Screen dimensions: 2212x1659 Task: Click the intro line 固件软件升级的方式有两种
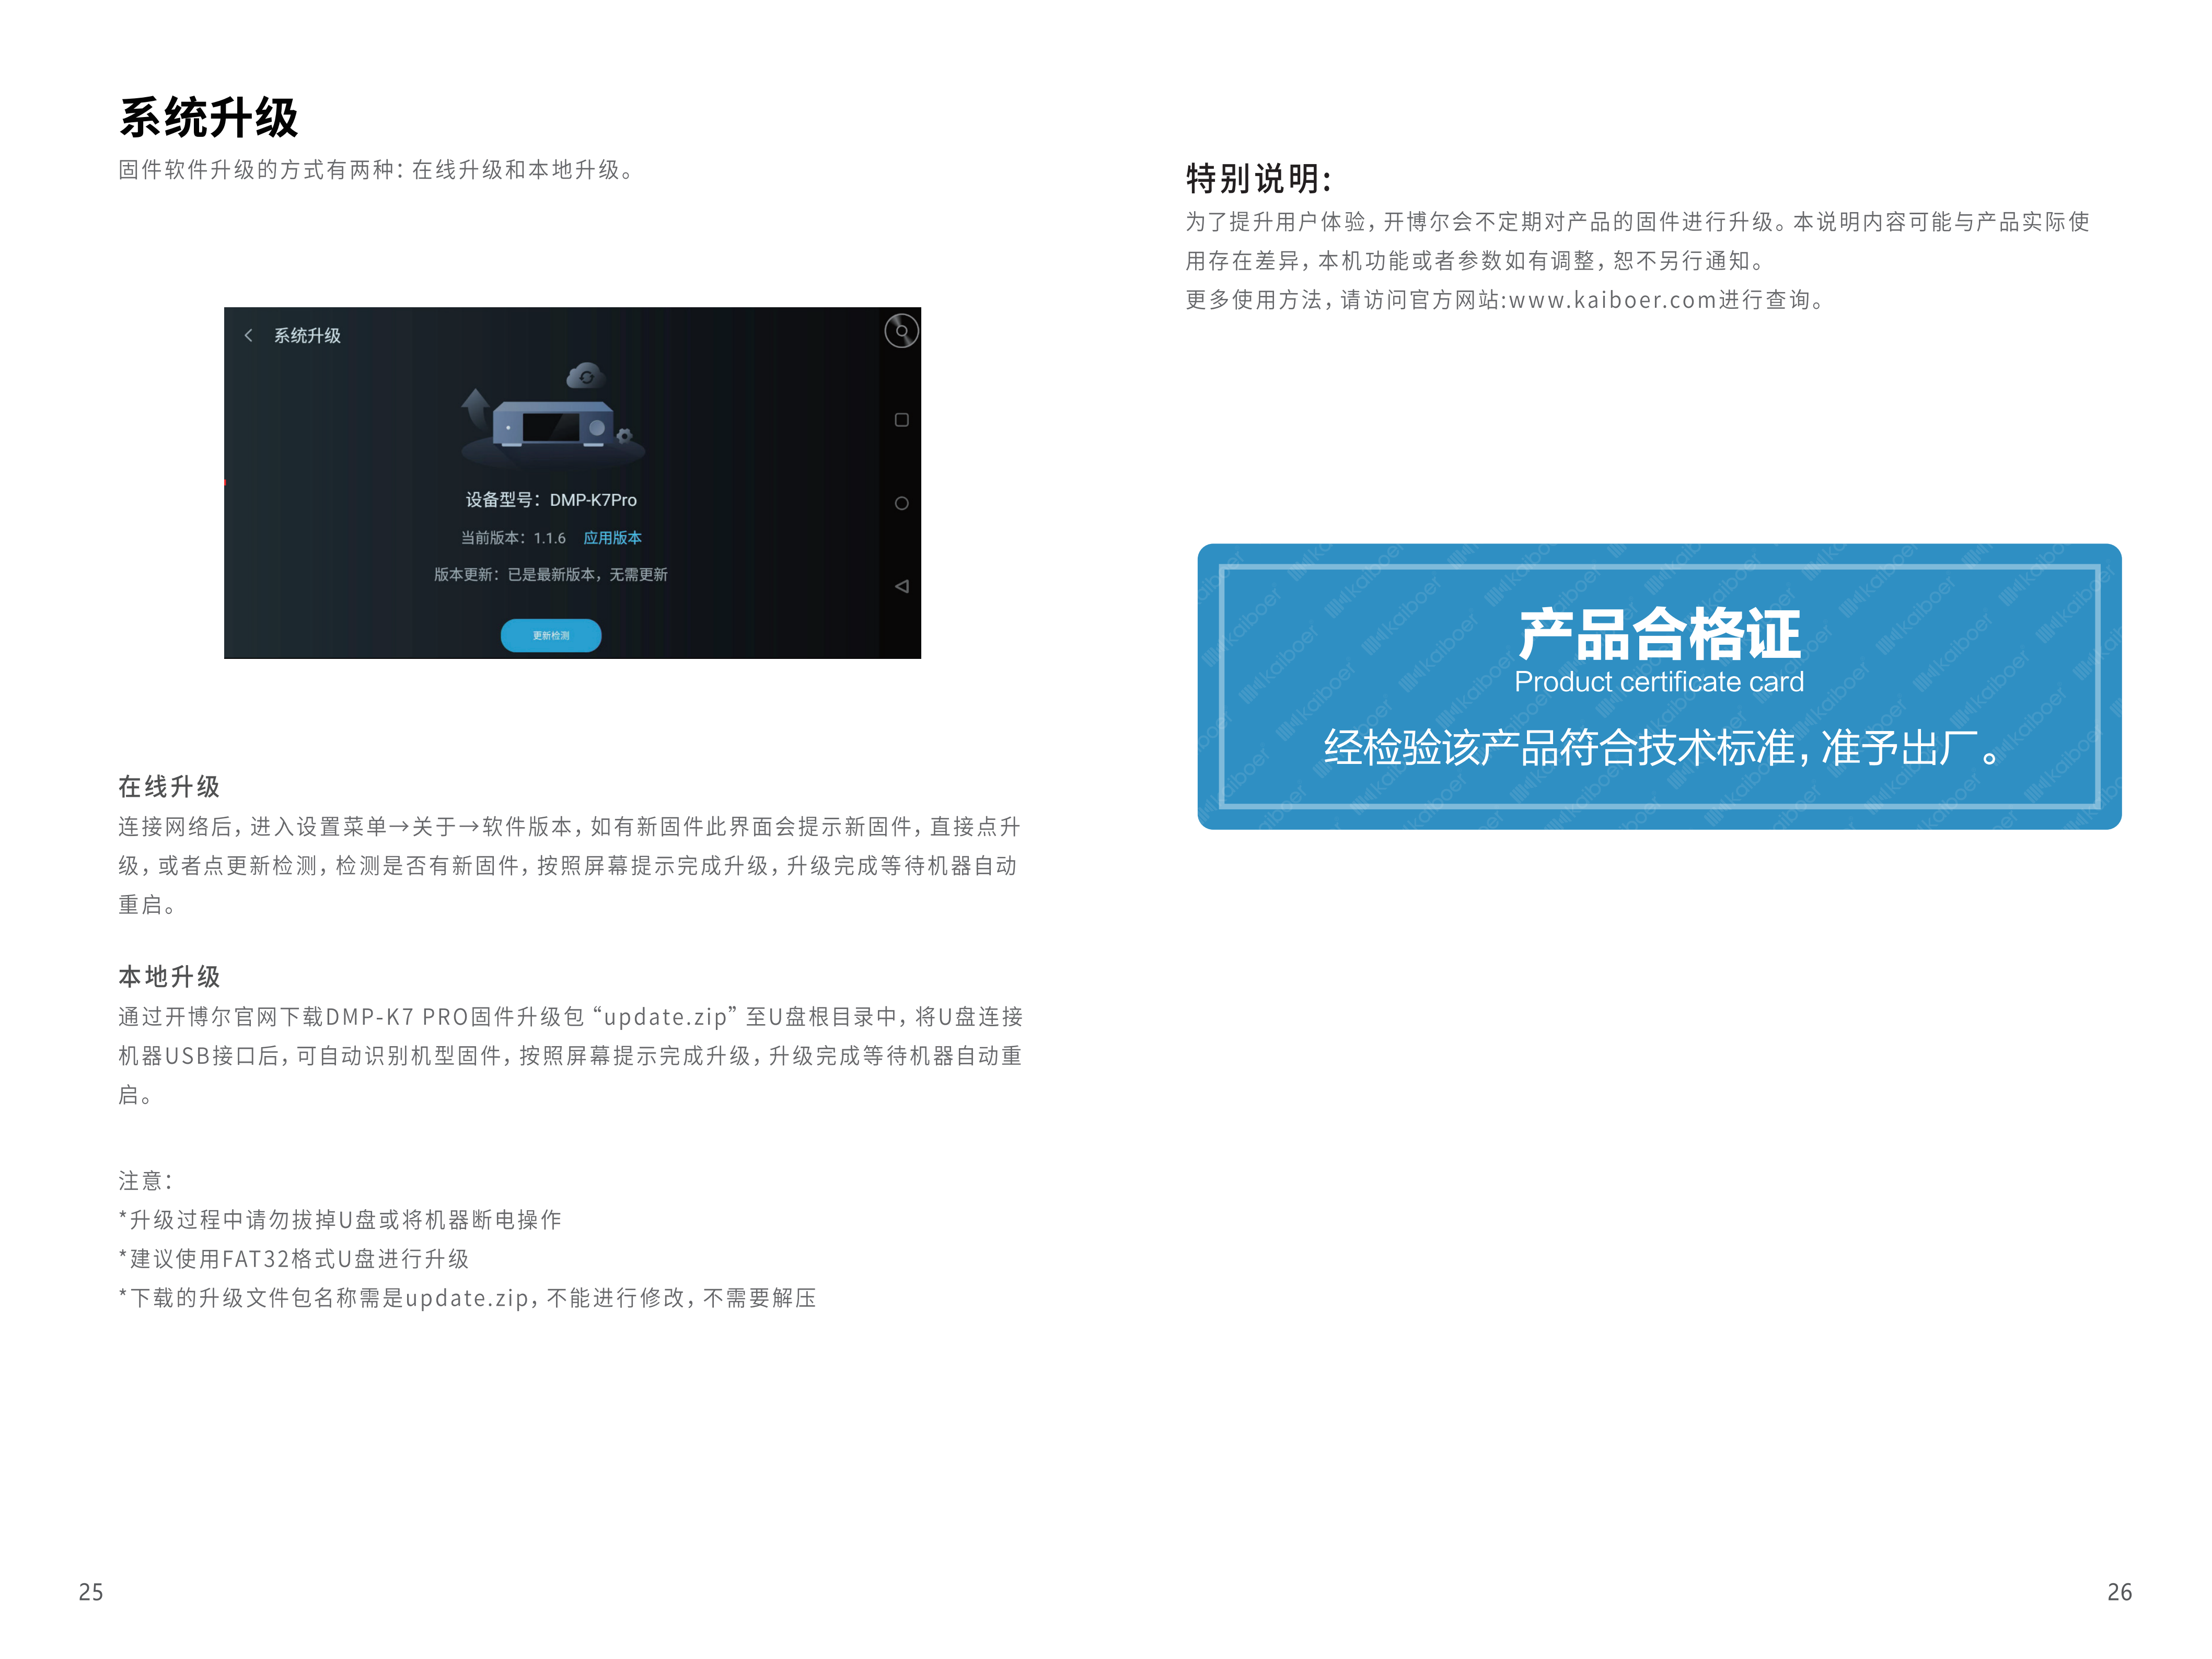[378, 170]
